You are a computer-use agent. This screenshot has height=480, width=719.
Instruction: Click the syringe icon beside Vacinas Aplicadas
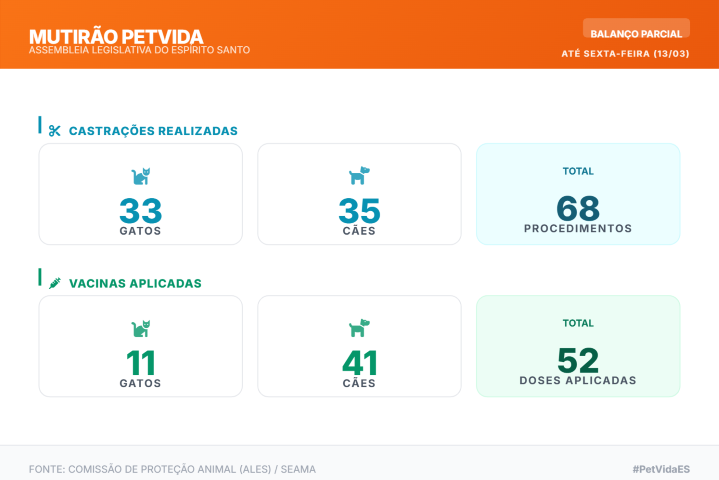point(55,283)
